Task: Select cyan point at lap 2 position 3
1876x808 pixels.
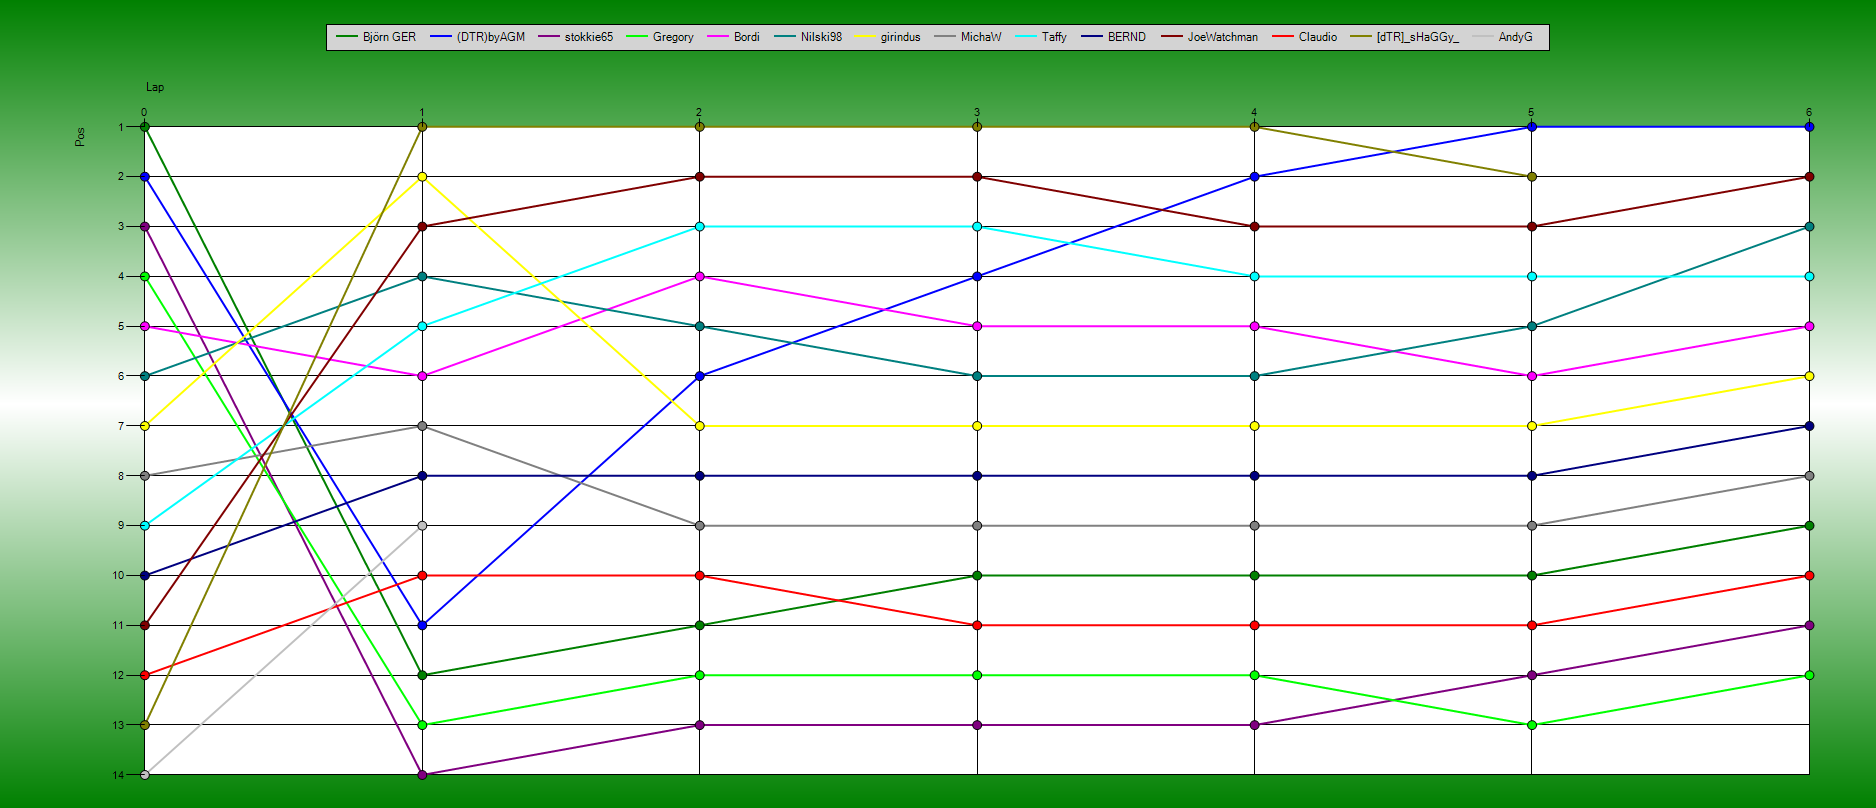Action: pyautogui.click(x=699, y=227)
